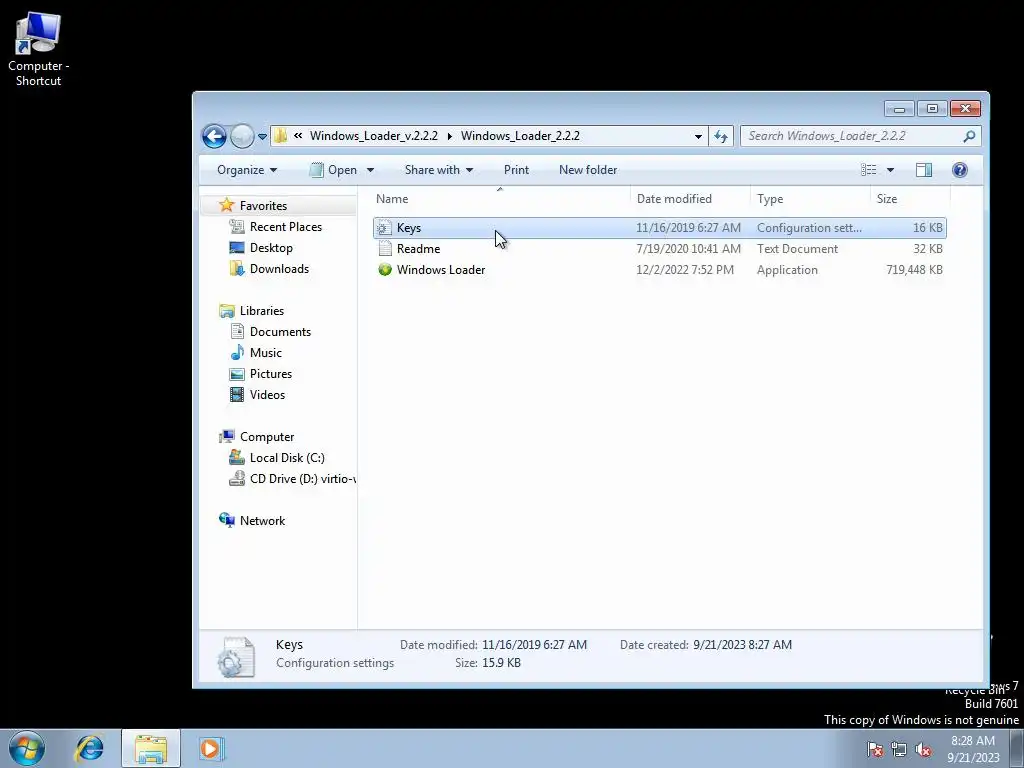This screenshot has height=768, width=1024.
Task: Open the Windows Start menu orb
Action: tap(27, 748)
